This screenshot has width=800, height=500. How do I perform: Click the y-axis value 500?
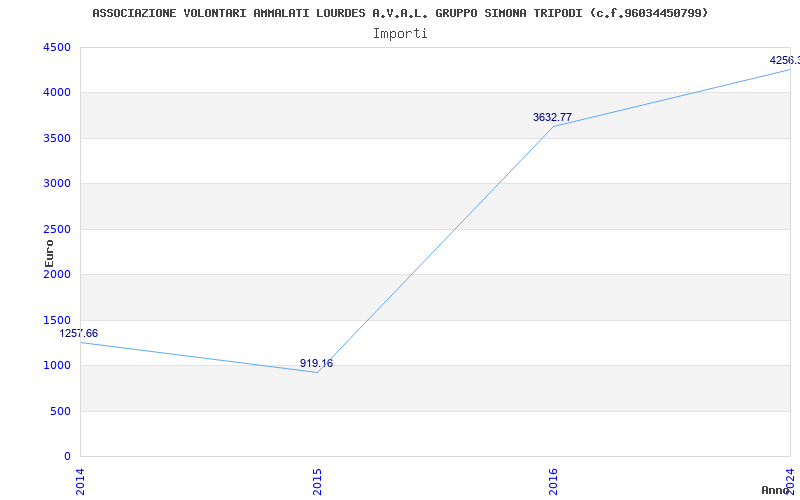[x=61, y=411]
